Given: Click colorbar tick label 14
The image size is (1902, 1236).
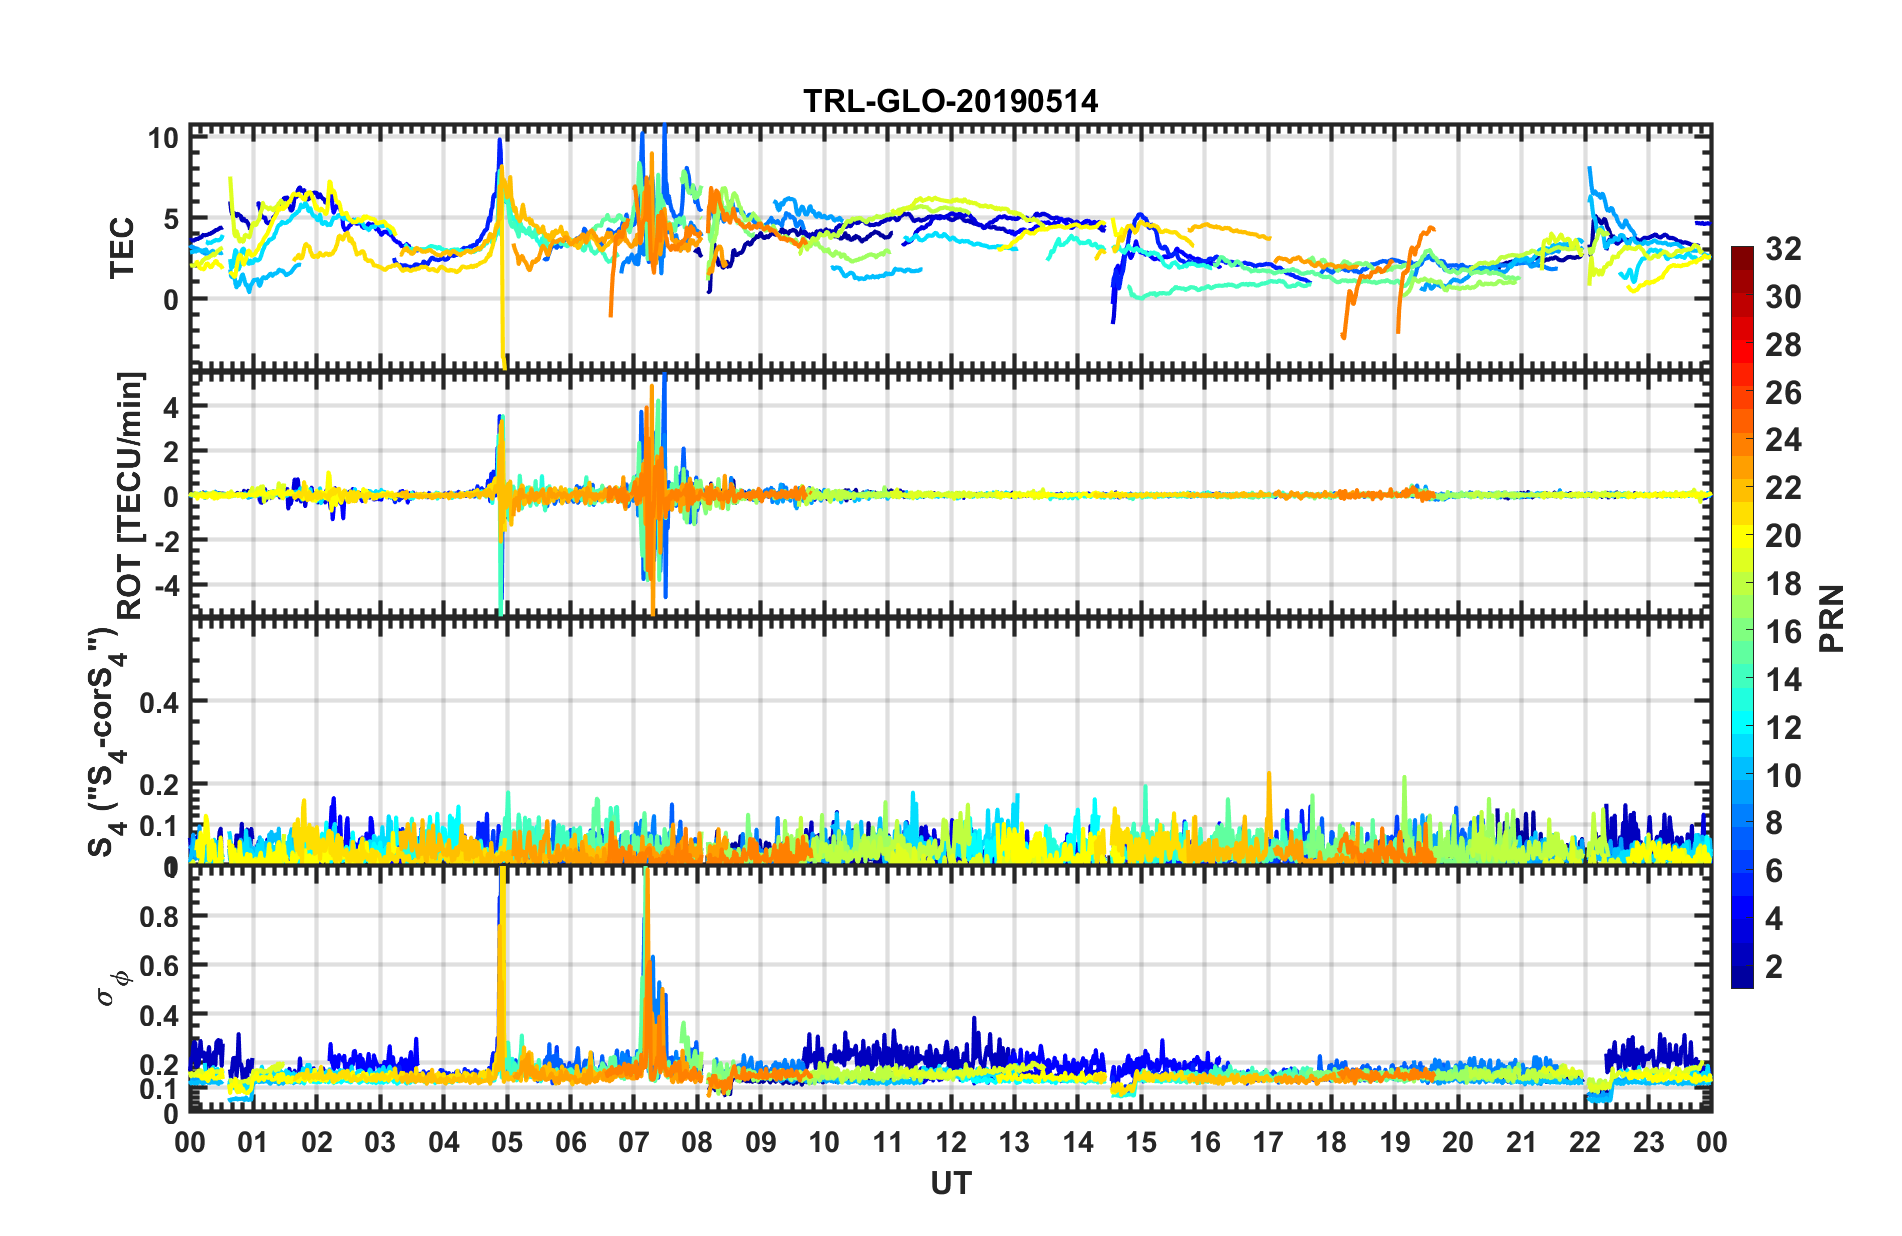Looking at the screenshot, I should point(1782,680).
